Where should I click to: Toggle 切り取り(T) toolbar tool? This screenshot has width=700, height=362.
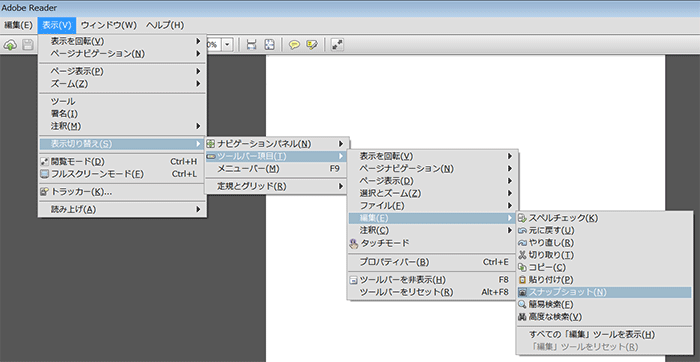[x=604, y=255]
